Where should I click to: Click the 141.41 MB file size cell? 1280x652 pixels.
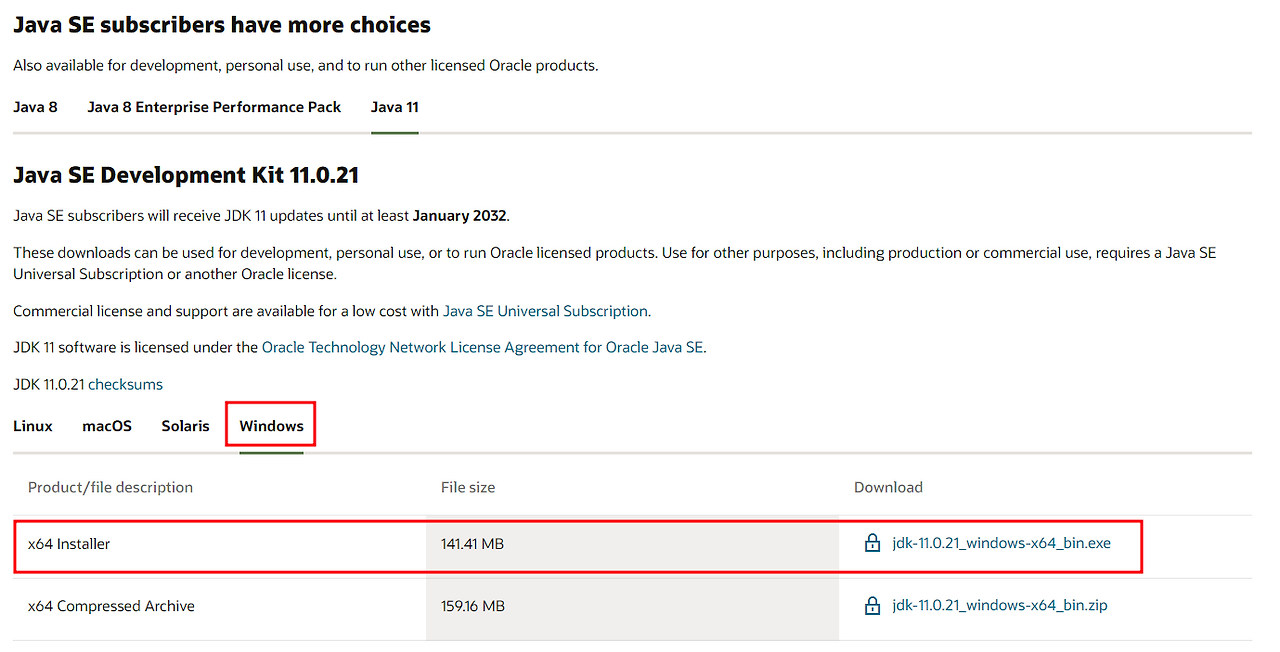632,545
